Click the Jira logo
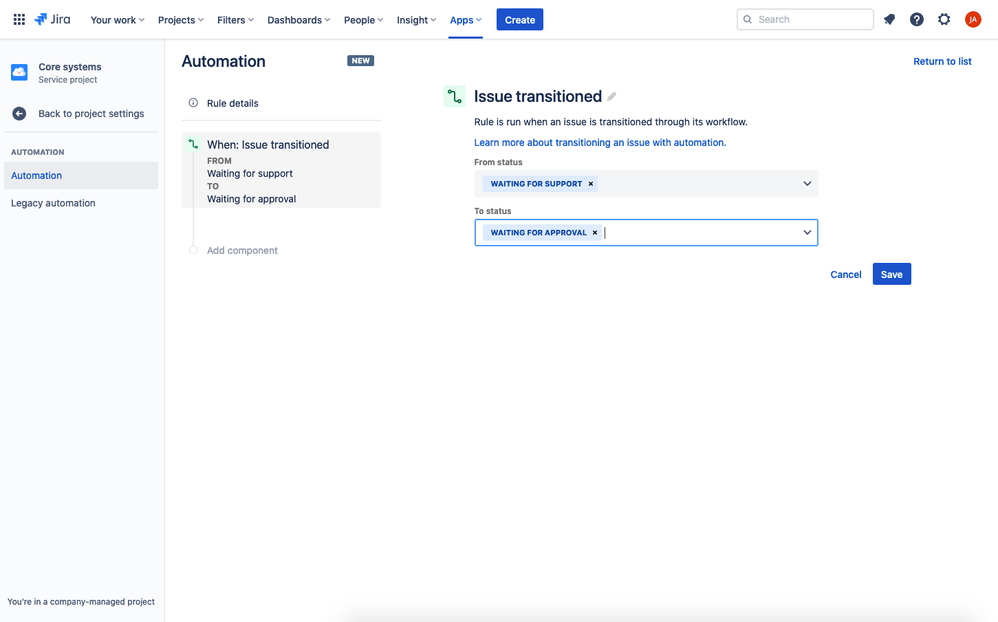The width and height of the screenshot is (998, 622). pos(53,20)
